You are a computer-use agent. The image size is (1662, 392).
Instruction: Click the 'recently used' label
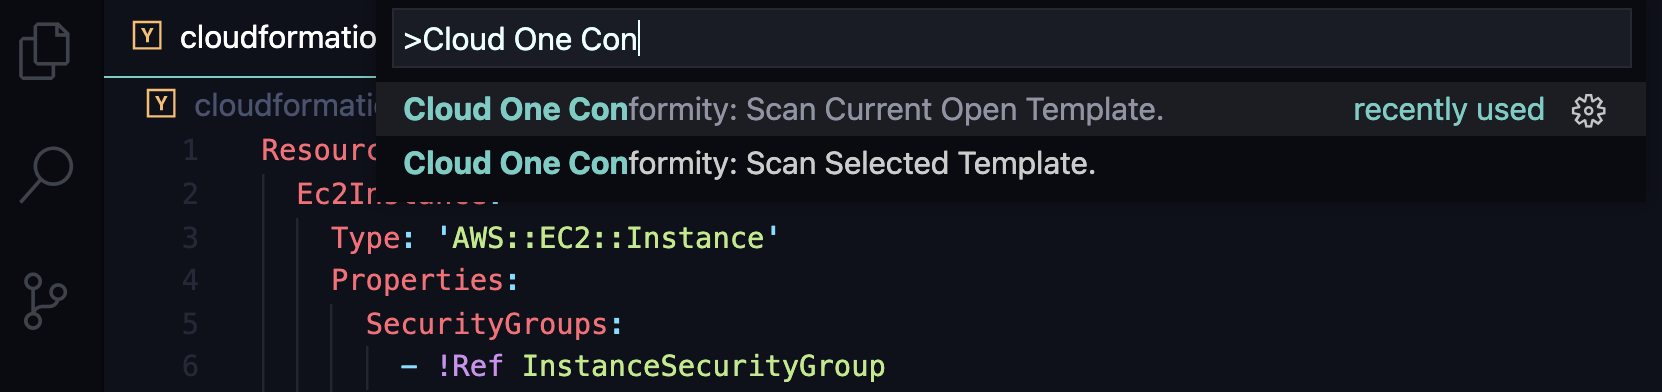coord(1448,109)
